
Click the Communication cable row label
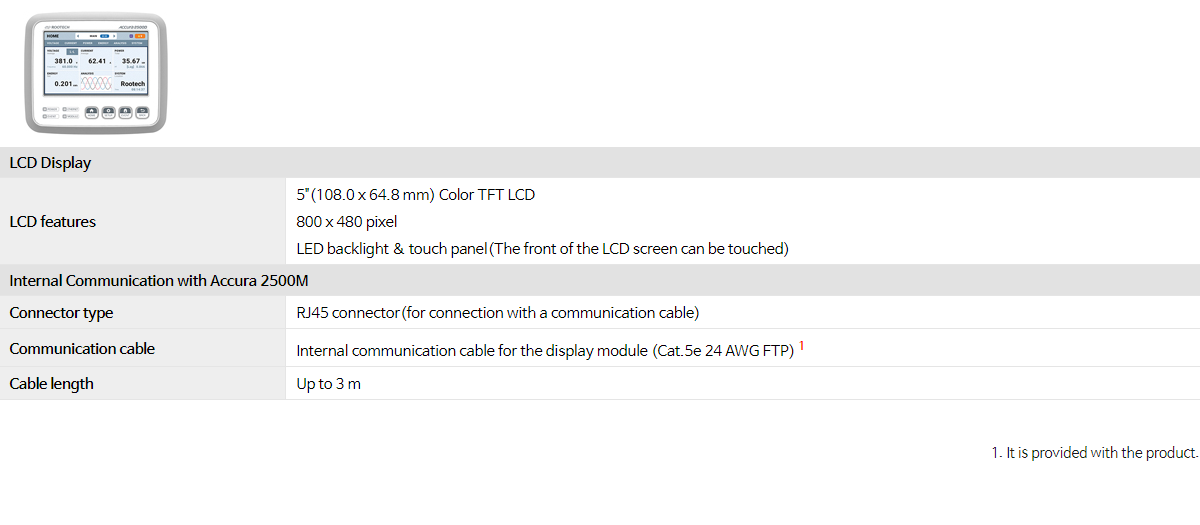click(x=82, y=349)
